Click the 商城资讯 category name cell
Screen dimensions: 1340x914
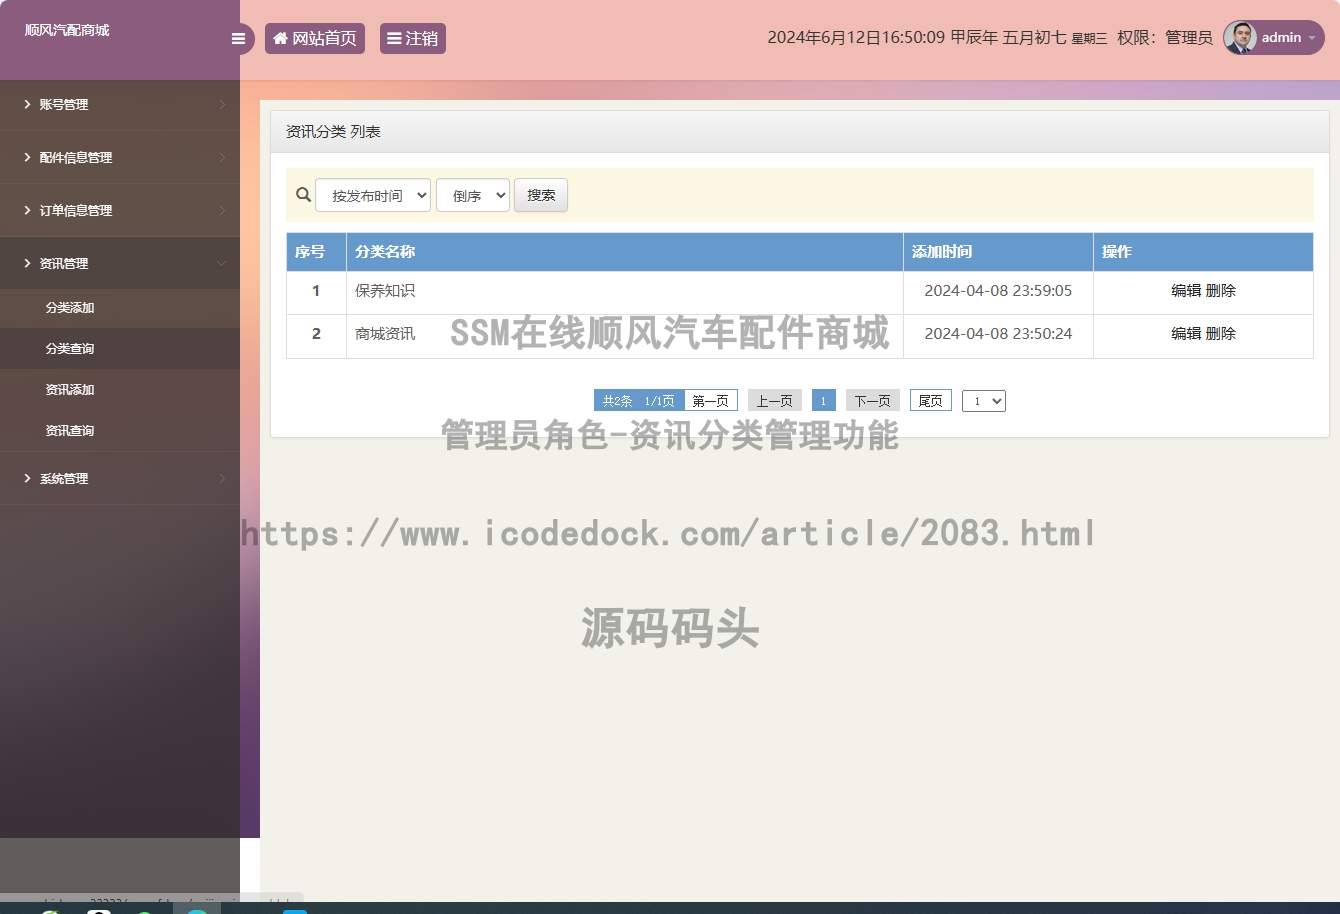[625, 334]
